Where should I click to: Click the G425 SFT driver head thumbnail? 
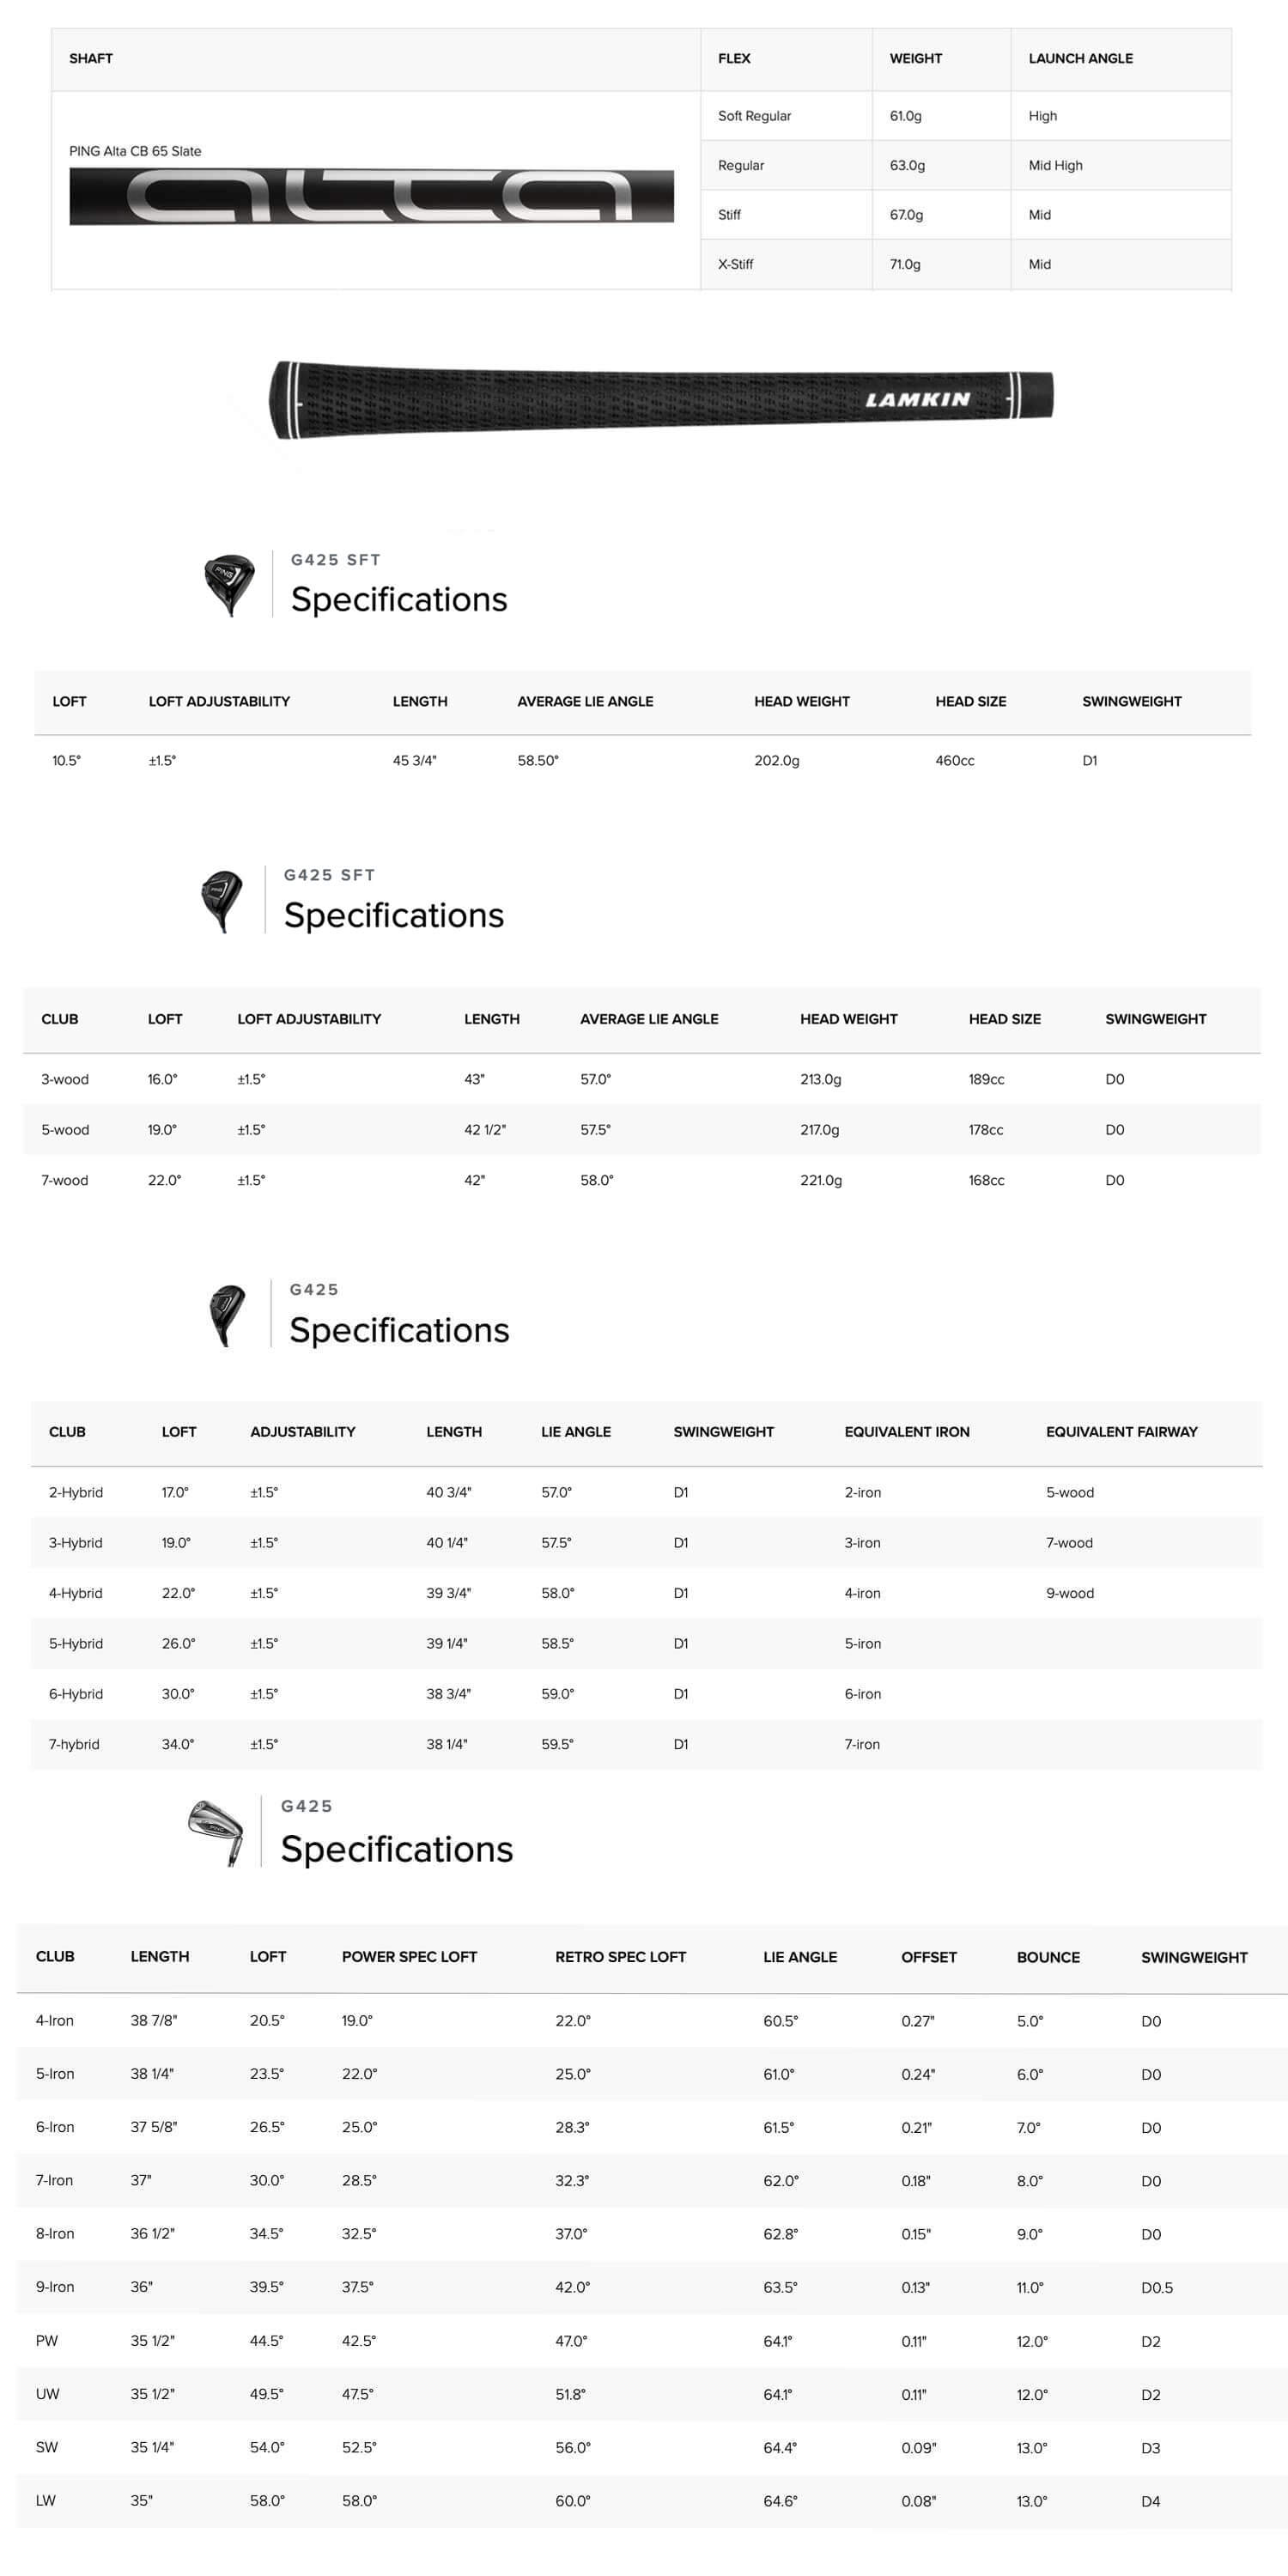[230, 586]
